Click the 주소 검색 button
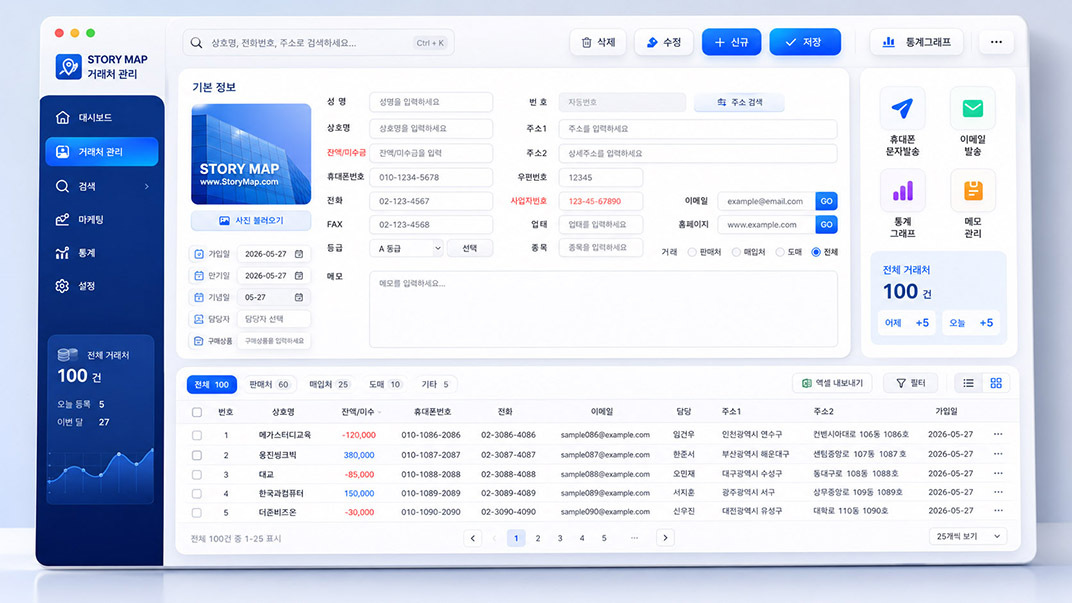Viewport: 1072px width, 603px height. (x=739, y=103)
